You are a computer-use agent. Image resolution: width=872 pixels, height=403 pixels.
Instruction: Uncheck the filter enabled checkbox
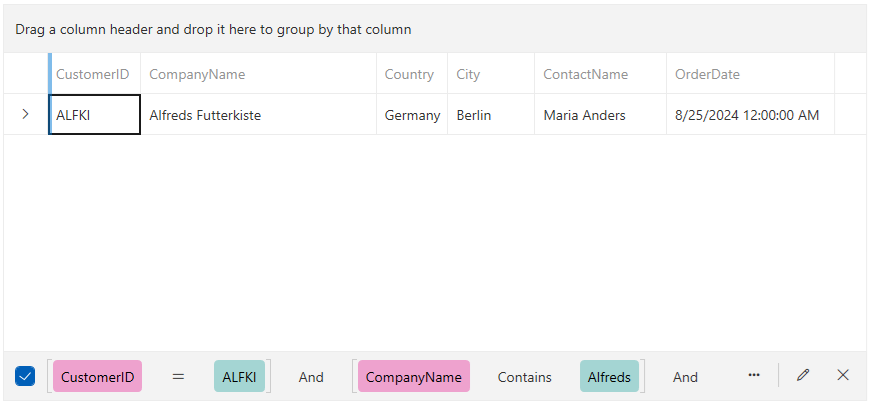click(x=26, y=376)
